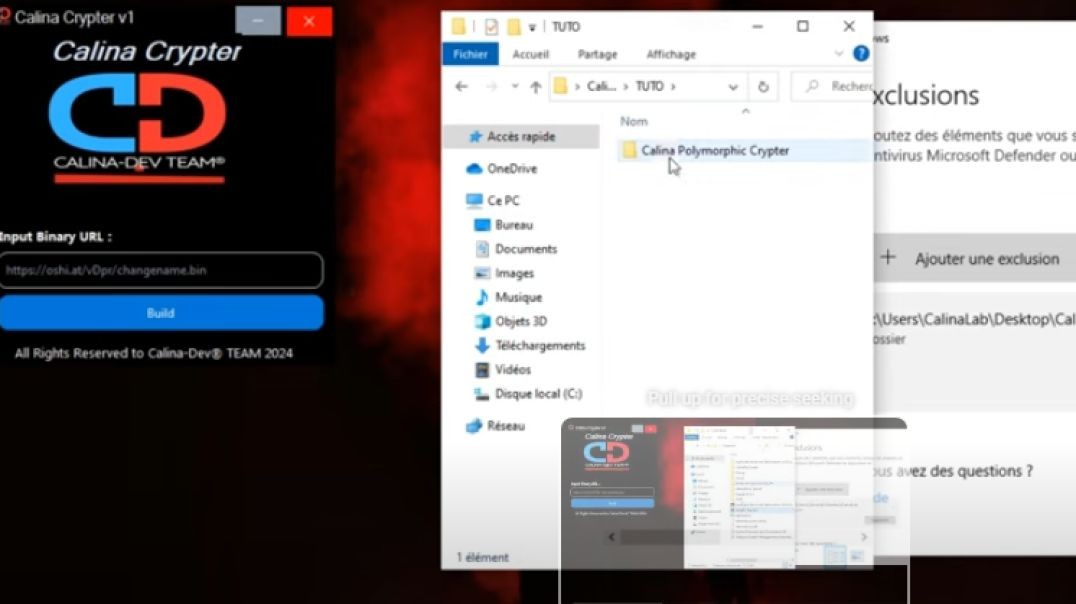
Task: Go up one folder level in Explorer
Action: pyautogui.click(x=535, y=86)
